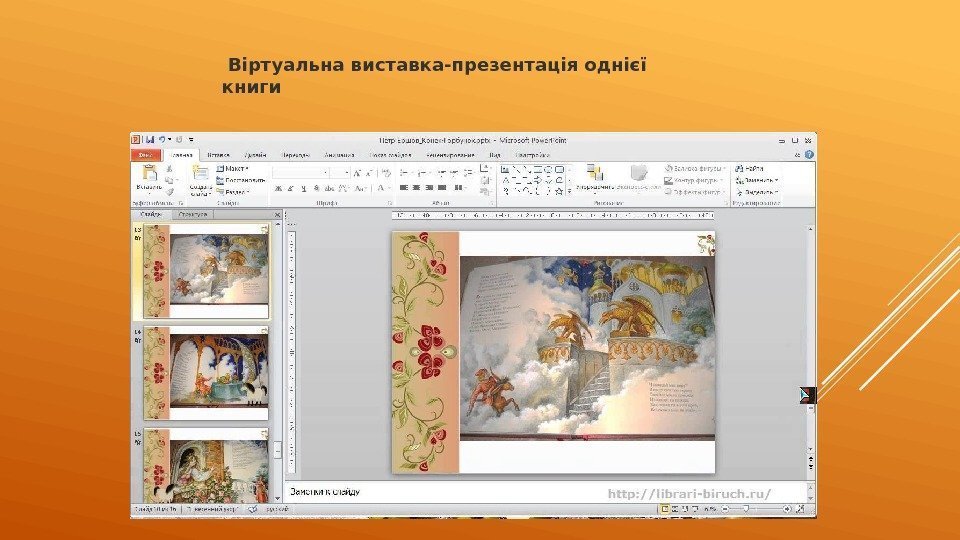Expand the shapes gallery more arrow
Image resolution: width=960 pixels, height=540 pixels.
coord(569,191)
